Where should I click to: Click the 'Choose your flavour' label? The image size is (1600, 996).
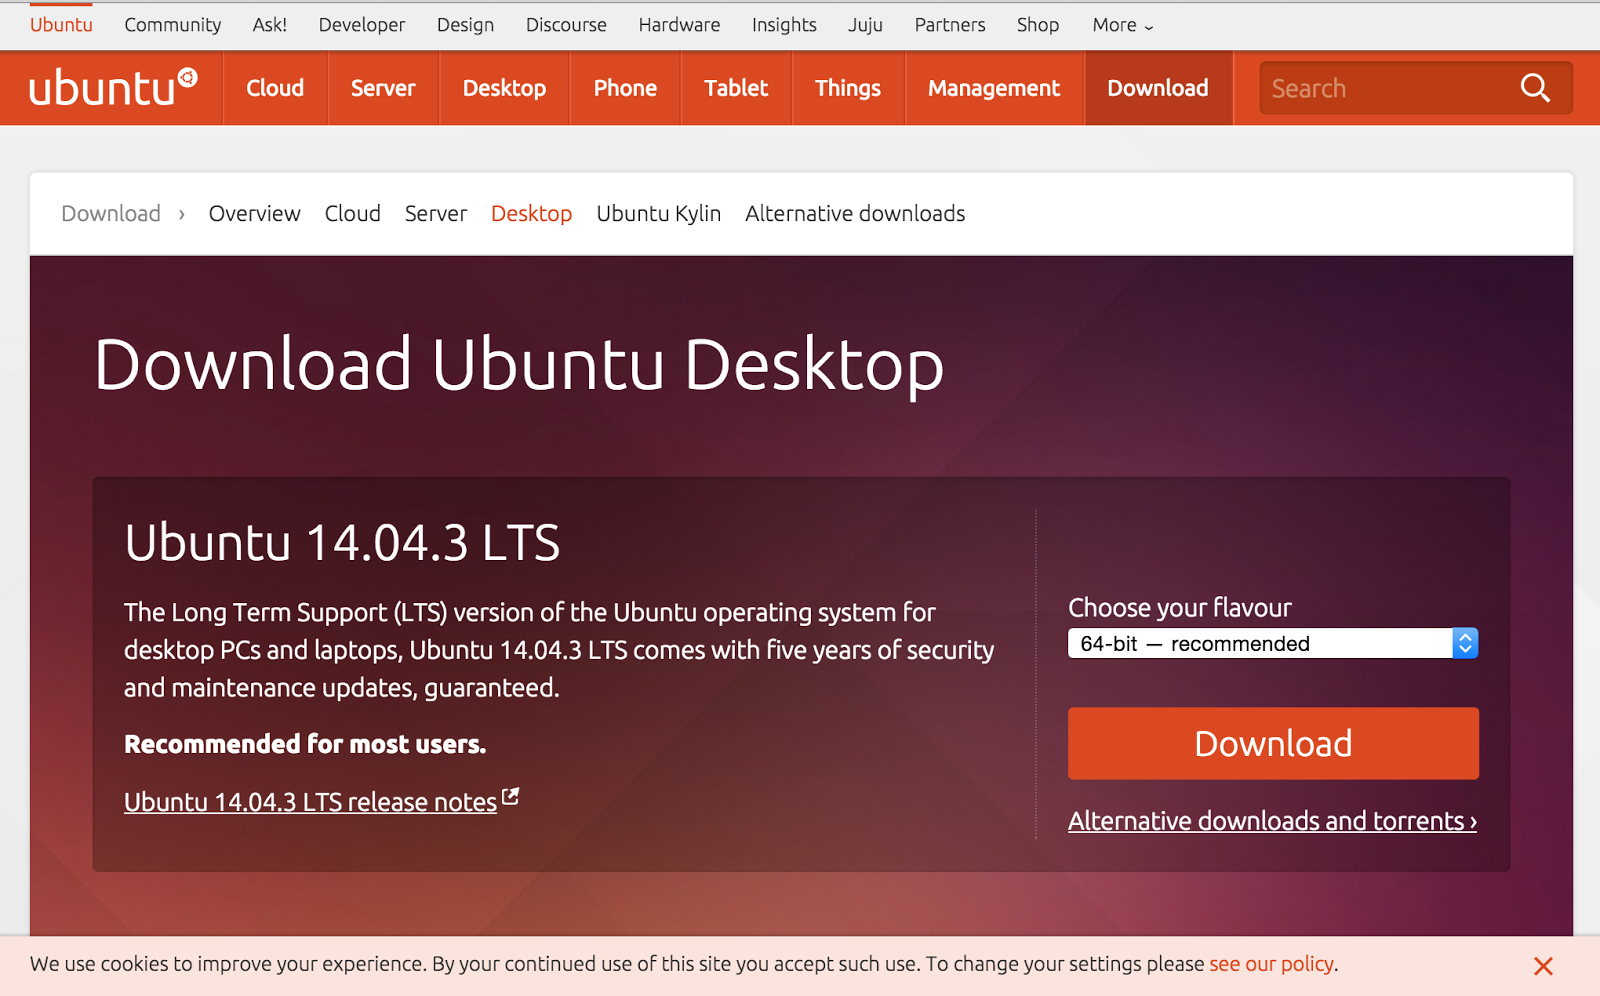1180,608
